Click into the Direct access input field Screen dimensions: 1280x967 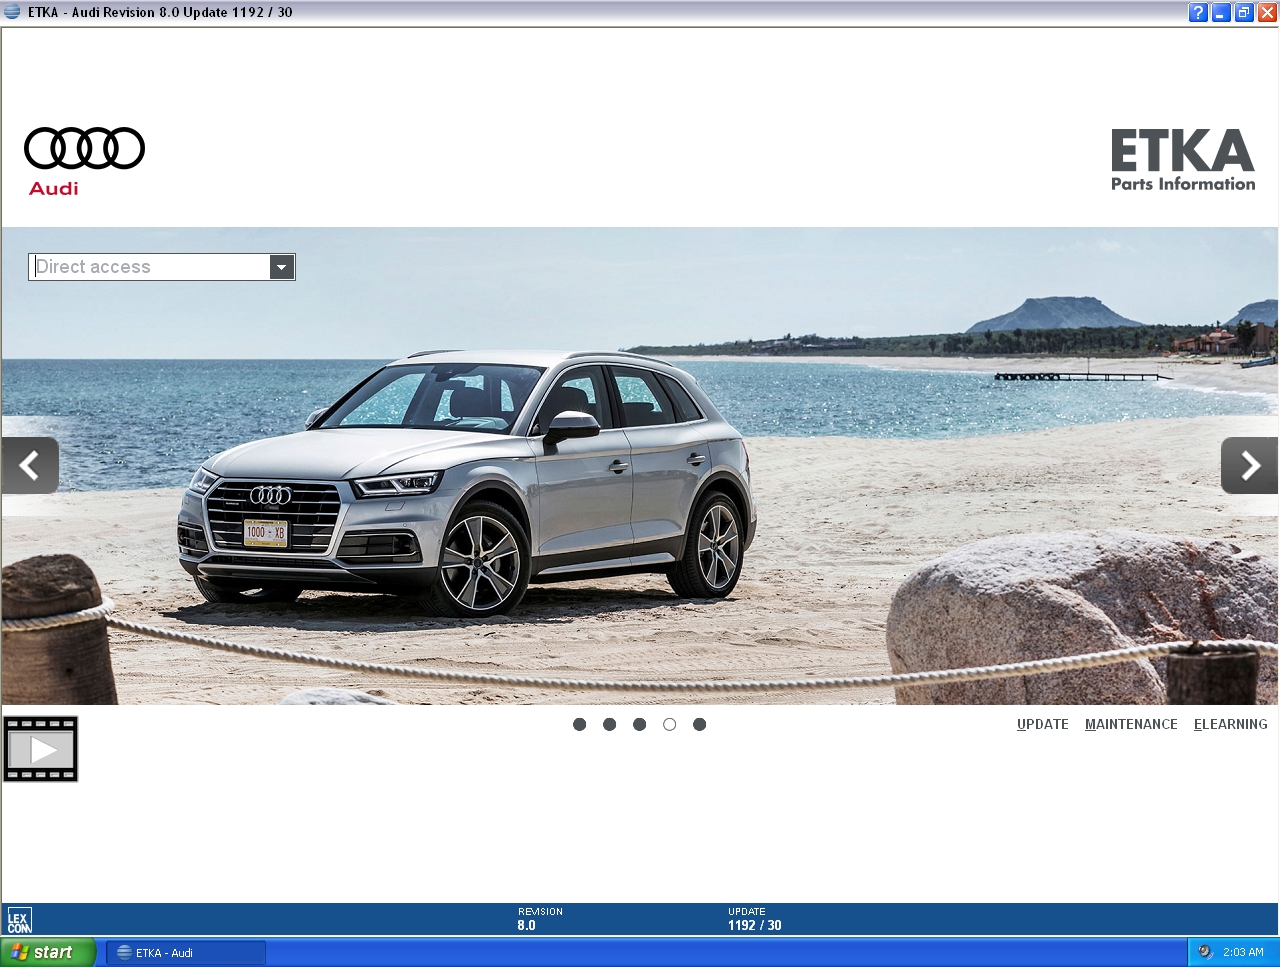(x=150, y=267)
